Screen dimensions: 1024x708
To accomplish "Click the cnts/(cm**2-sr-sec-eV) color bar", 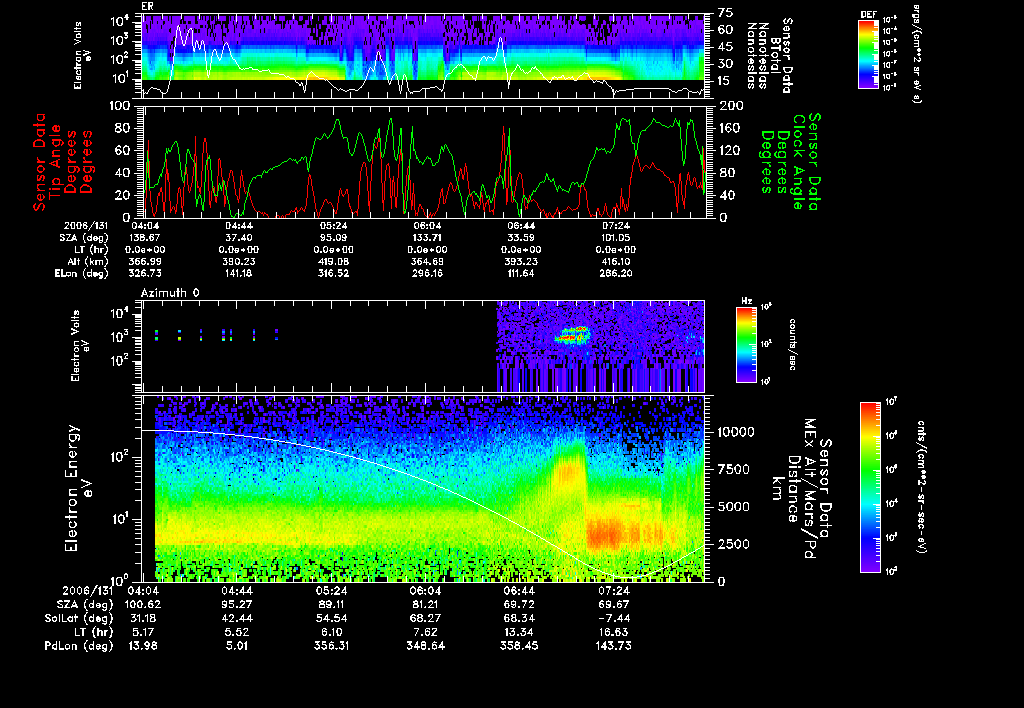I will click(870, 487).
